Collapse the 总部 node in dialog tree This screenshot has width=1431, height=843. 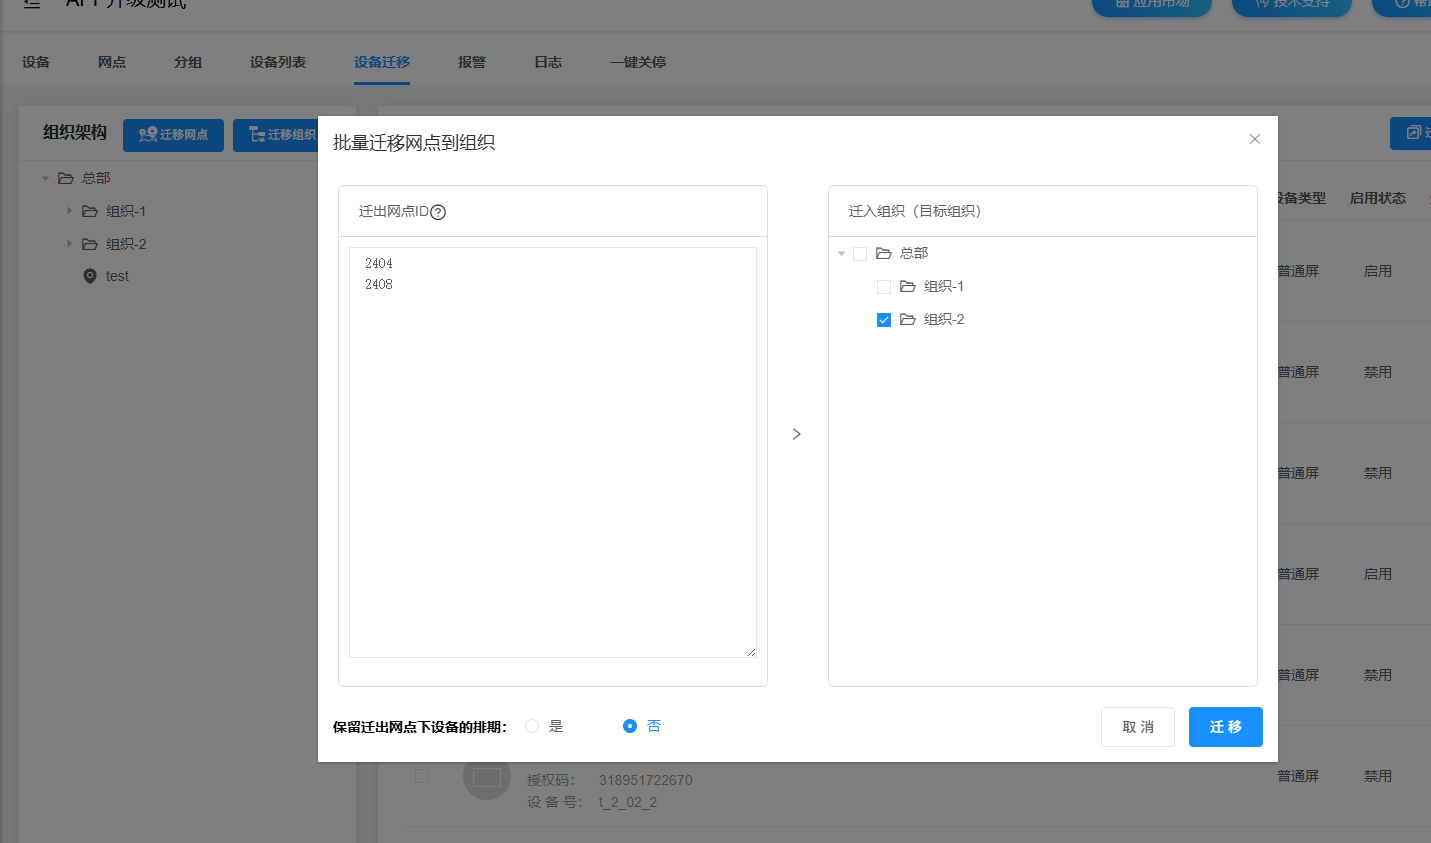841,254
